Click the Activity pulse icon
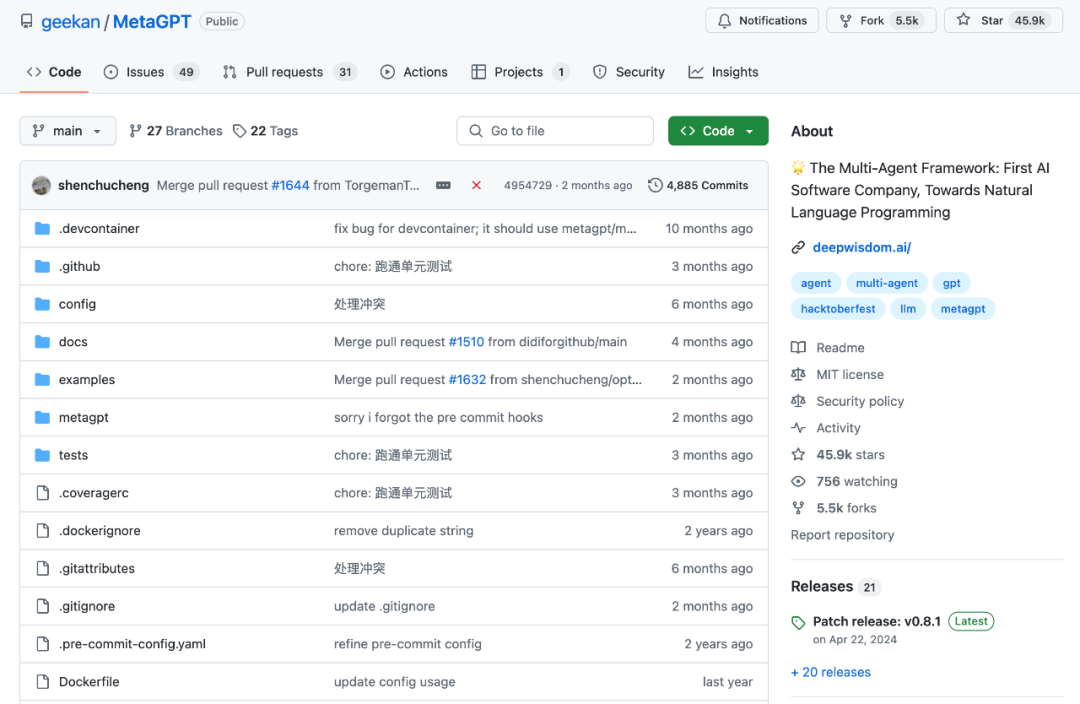The image size is (1080, 704). click(x=798, y=428)
